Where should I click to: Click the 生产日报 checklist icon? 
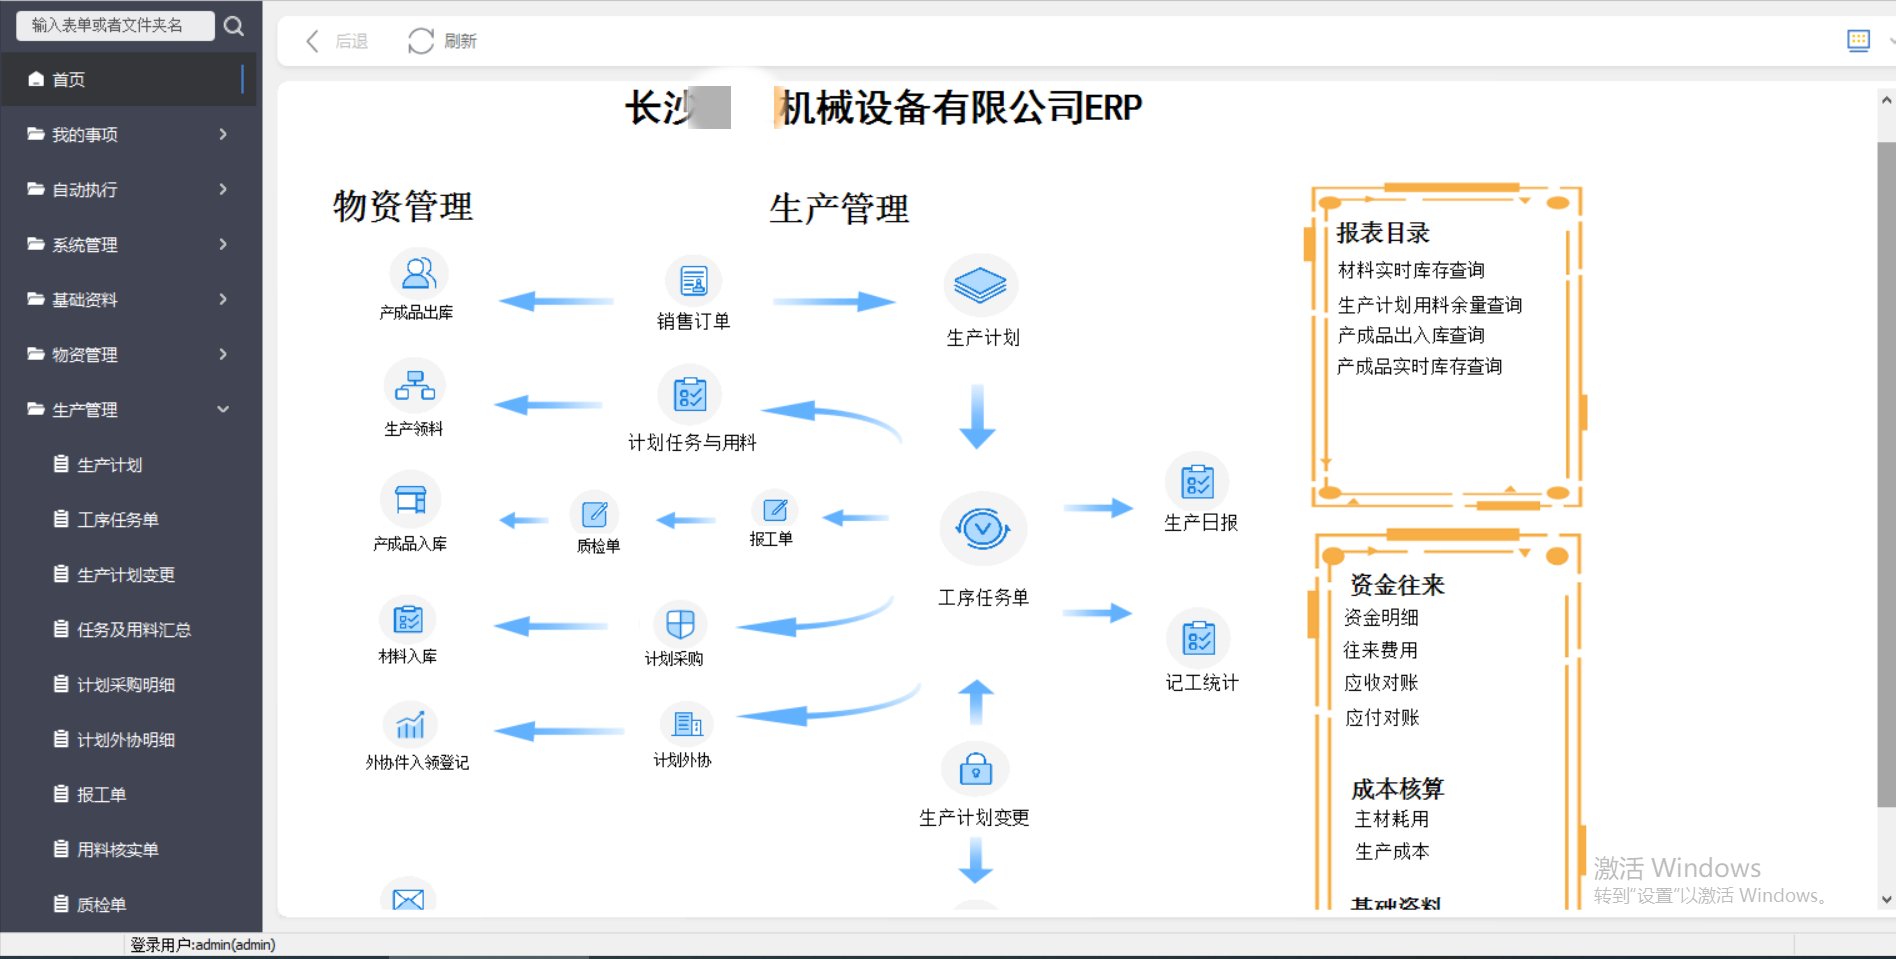[1197, 483]
